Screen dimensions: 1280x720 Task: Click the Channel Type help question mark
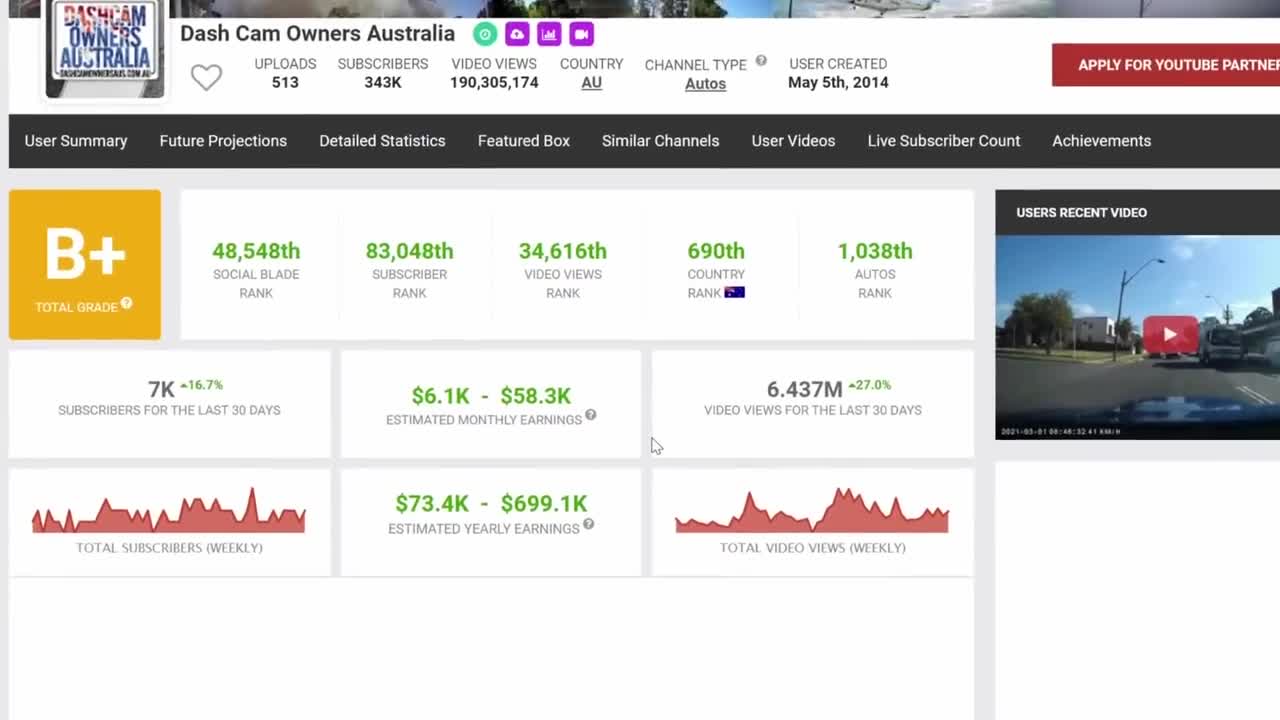click(761, 60)
